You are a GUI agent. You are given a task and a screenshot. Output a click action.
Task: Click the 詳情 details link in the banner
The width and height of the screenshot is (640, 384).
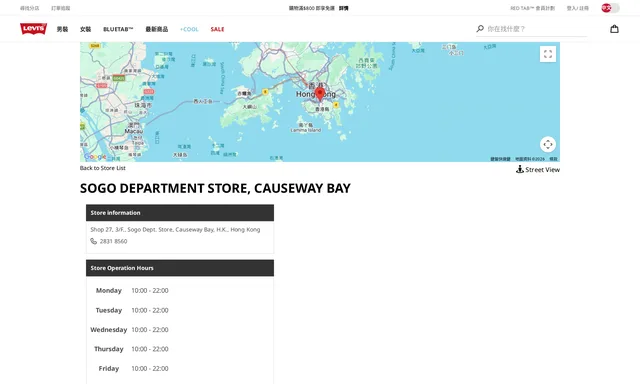(x=344, y=8)
